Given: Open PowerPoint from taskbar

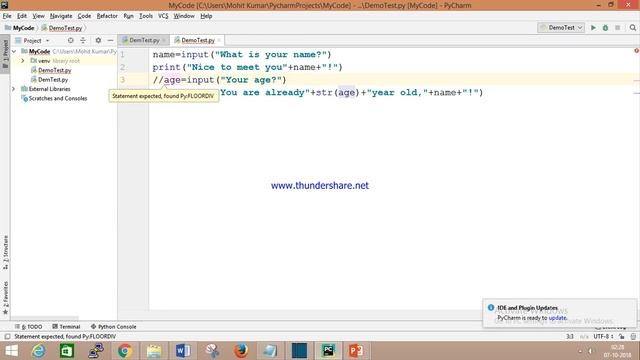Looking at the screenshot, I should pos(356,351).
